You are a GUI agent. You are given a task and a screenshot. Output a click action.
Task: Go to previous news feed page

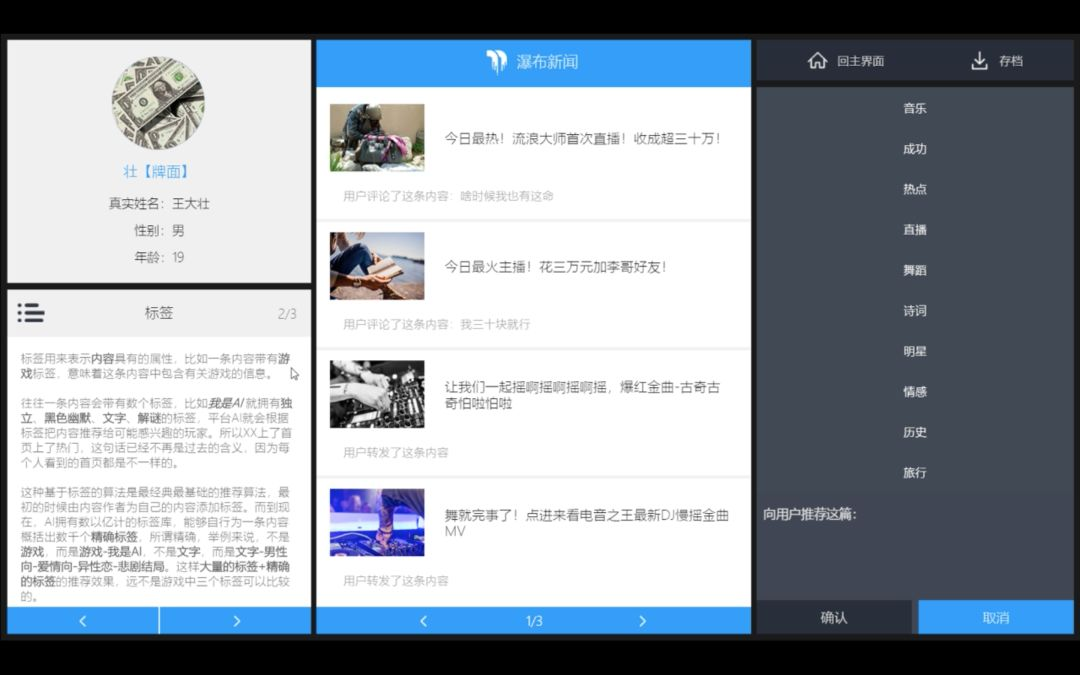pyautogui.click(x=424, y=621)
